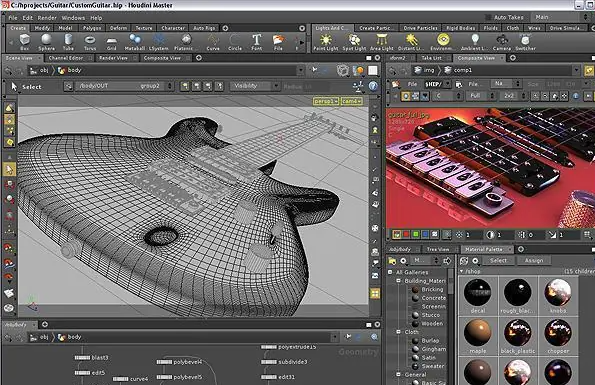Collapse the /shop materials section

pos(462,272)
